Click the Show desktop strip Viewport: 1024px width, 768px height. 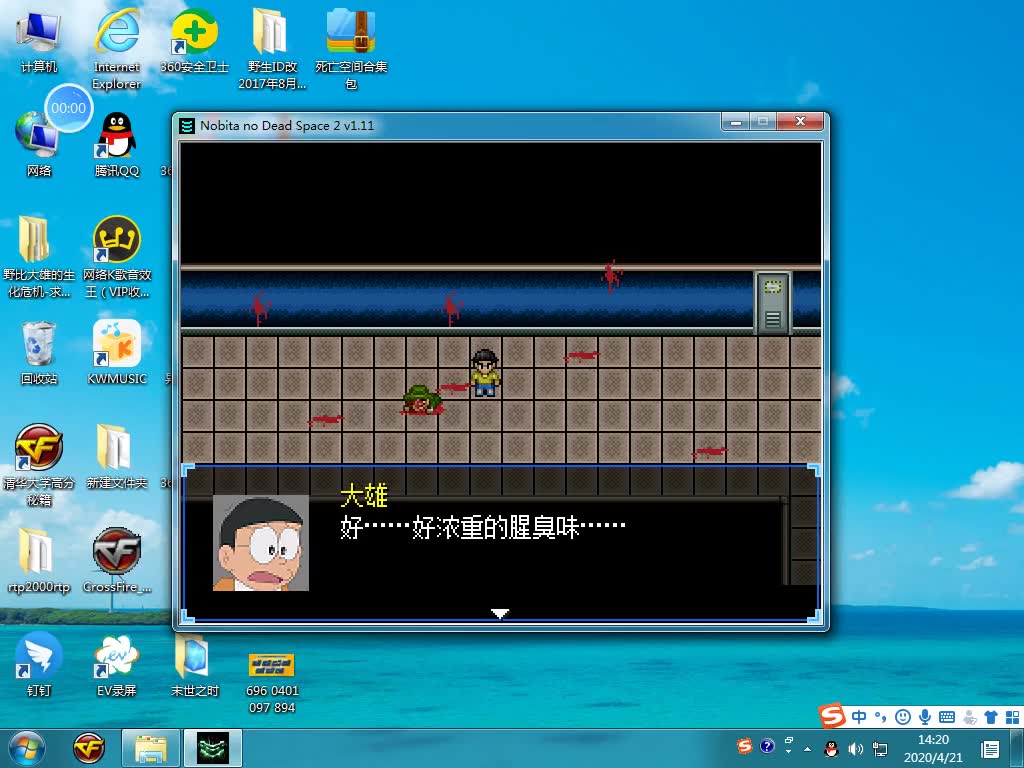pyautogui.click(x=1019, y=748)
